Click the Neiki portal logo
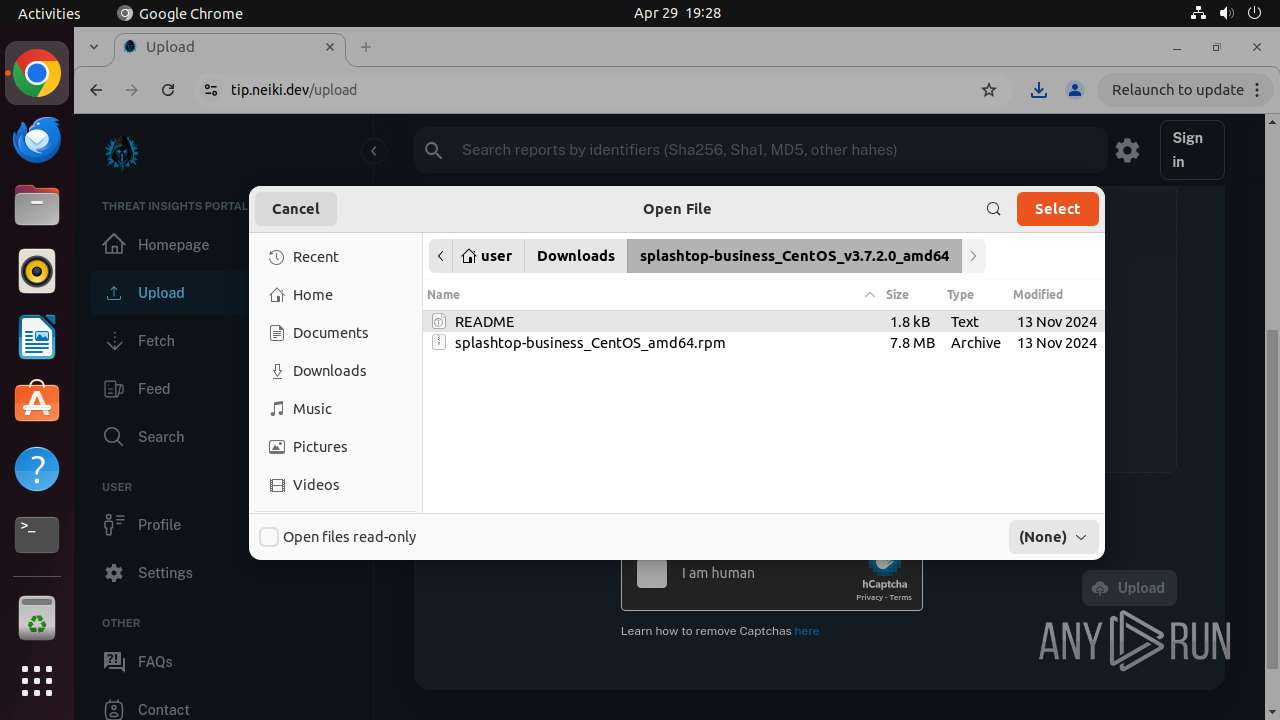This screenshot has width=1280, height=720. (x=122, y=152)
